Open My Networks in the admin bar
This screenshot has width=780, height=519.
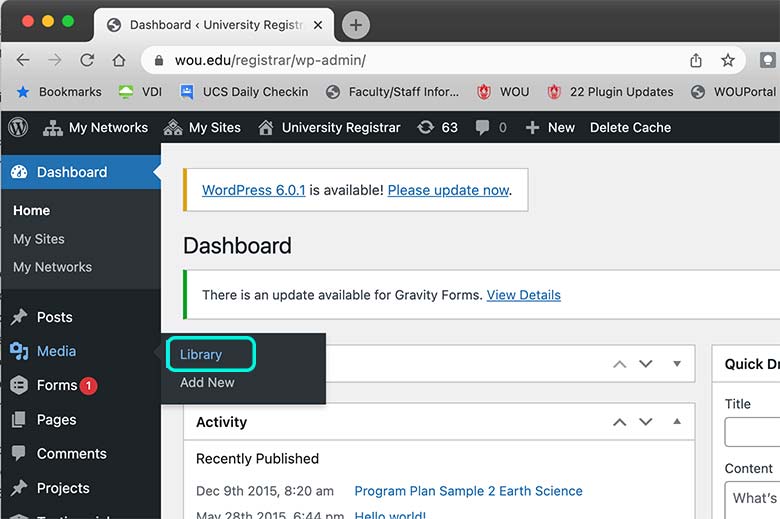pos(95,127)
